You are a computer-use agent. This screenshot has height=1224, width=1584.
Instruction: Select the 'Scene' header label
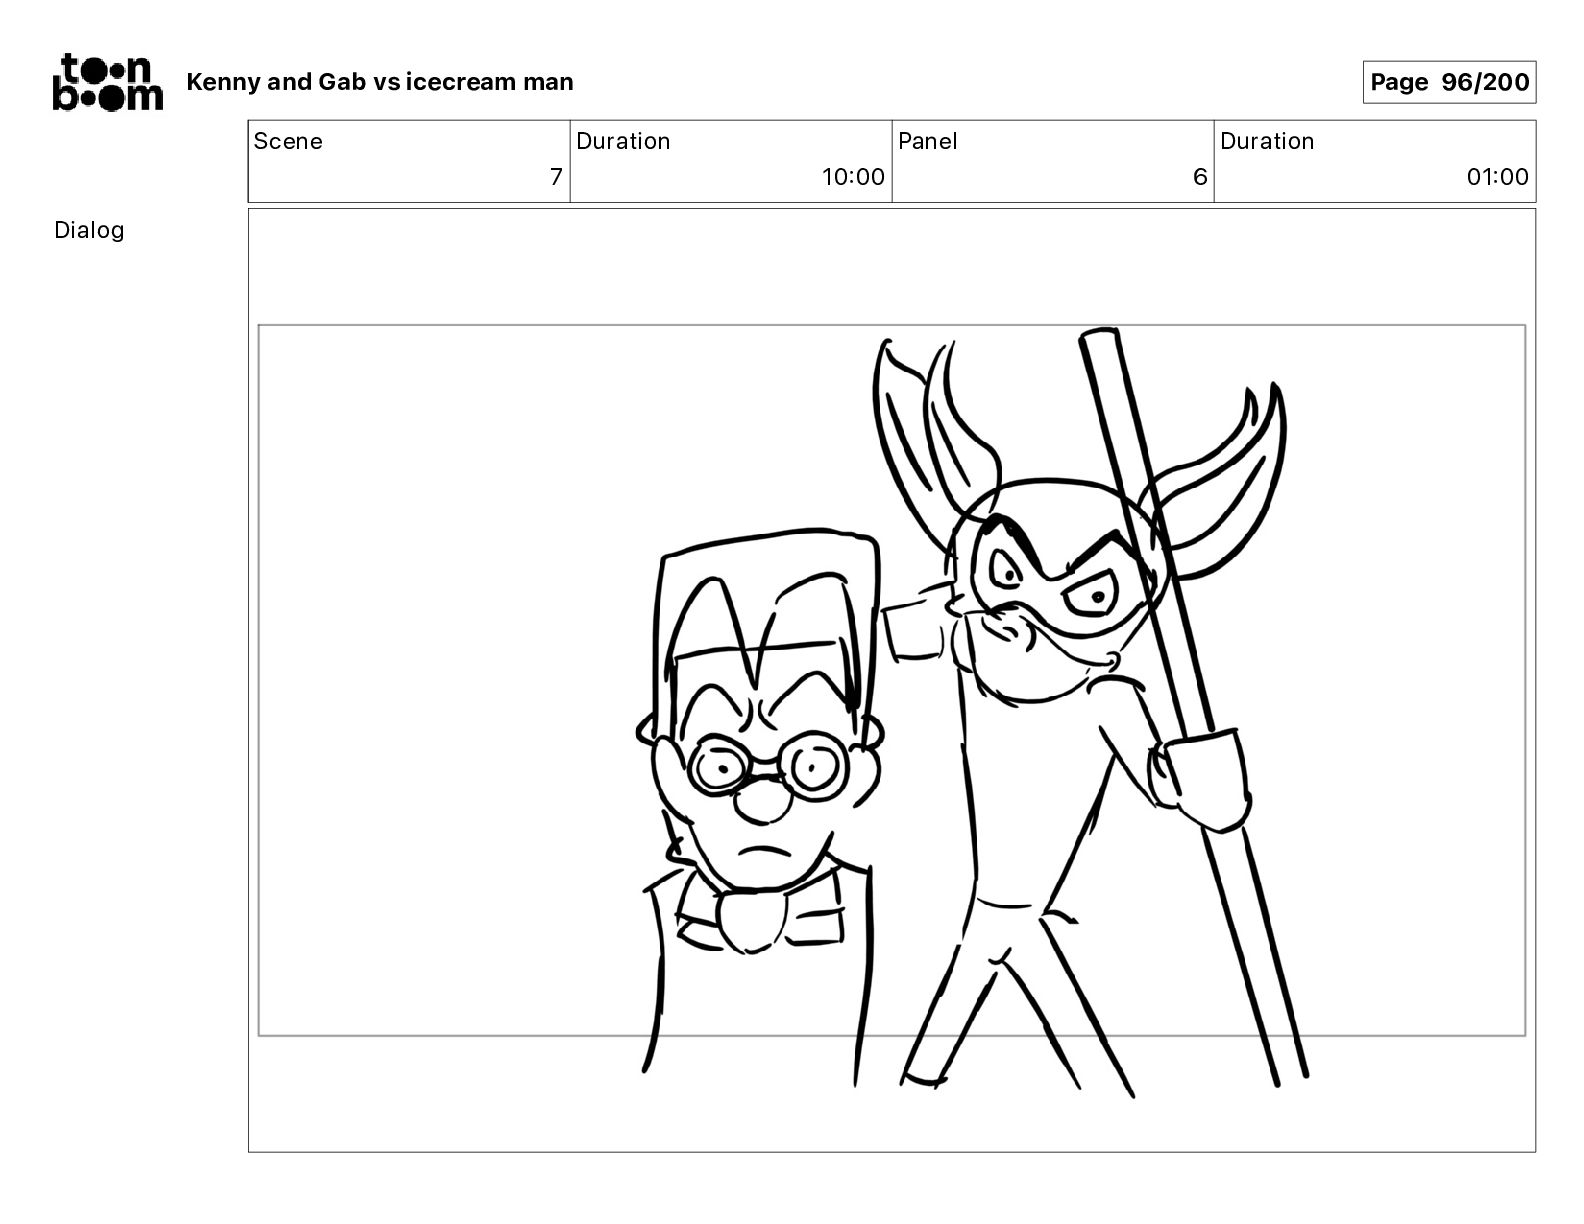(x=288, y=141)
